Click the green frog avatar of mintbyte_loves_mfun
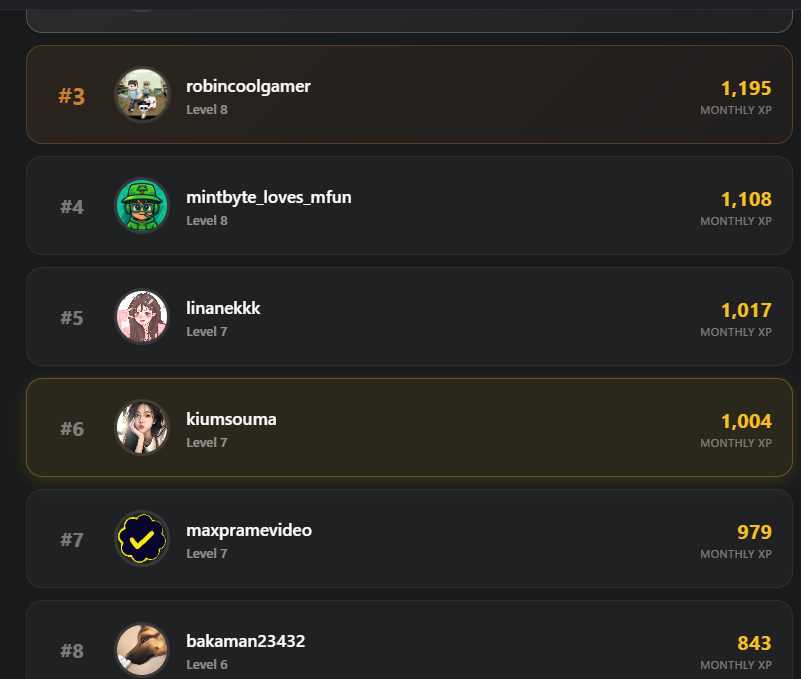 142,206
